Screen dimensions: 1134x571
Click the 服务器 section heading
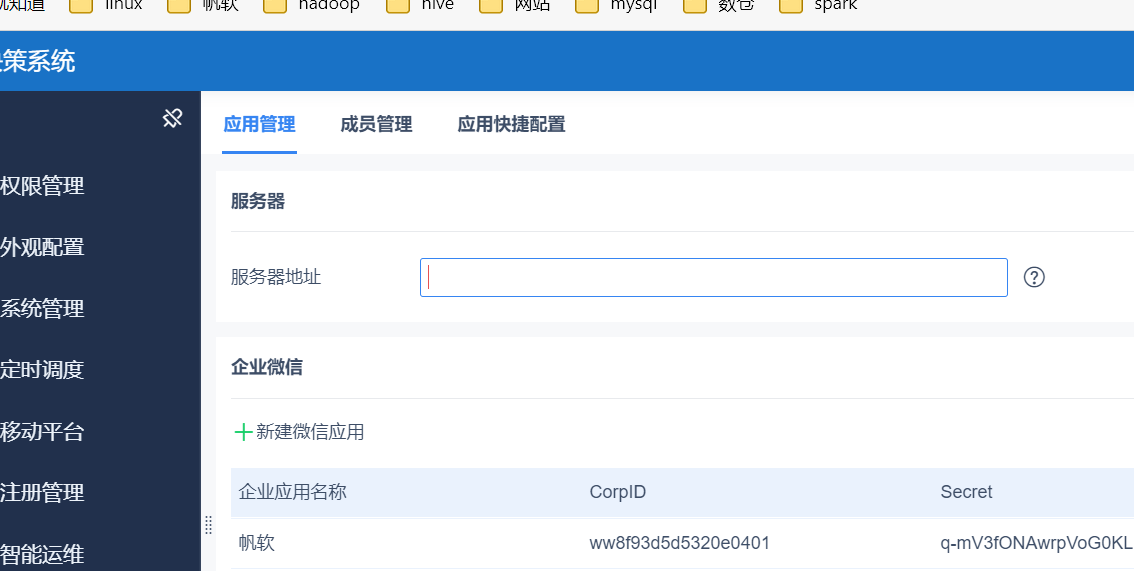click(x=258, y=202)
